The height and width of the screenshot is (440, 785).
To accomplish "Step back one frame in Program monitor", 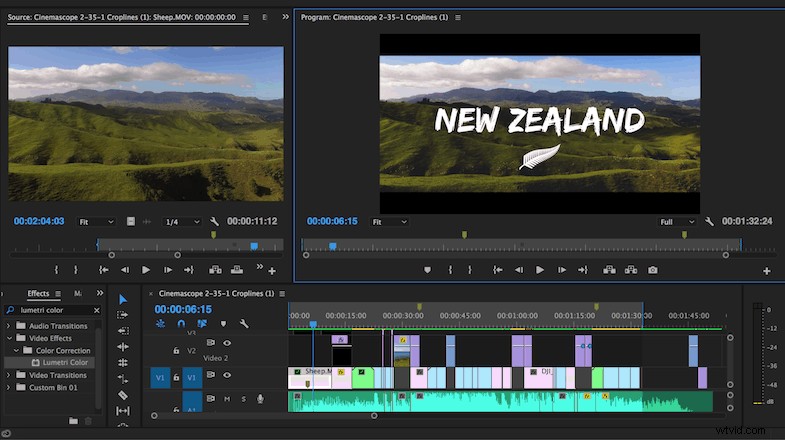I will 519,270.
